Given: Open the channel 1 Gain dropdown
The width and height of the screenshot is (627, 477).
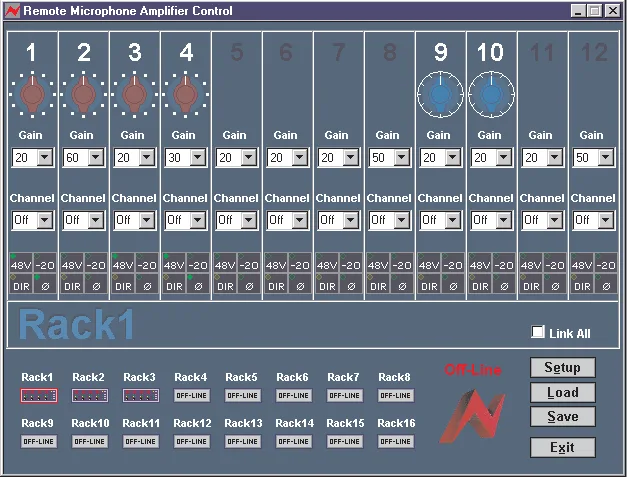Looking at the screenshot, I should [33, 158].
